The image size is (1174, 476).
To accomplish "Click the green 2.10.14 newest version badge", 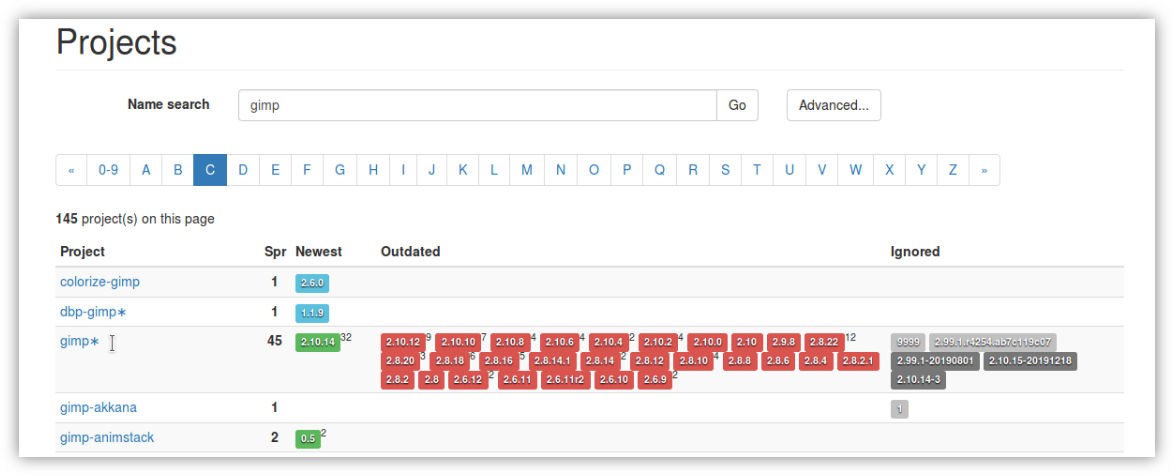I will coord(317,342).
